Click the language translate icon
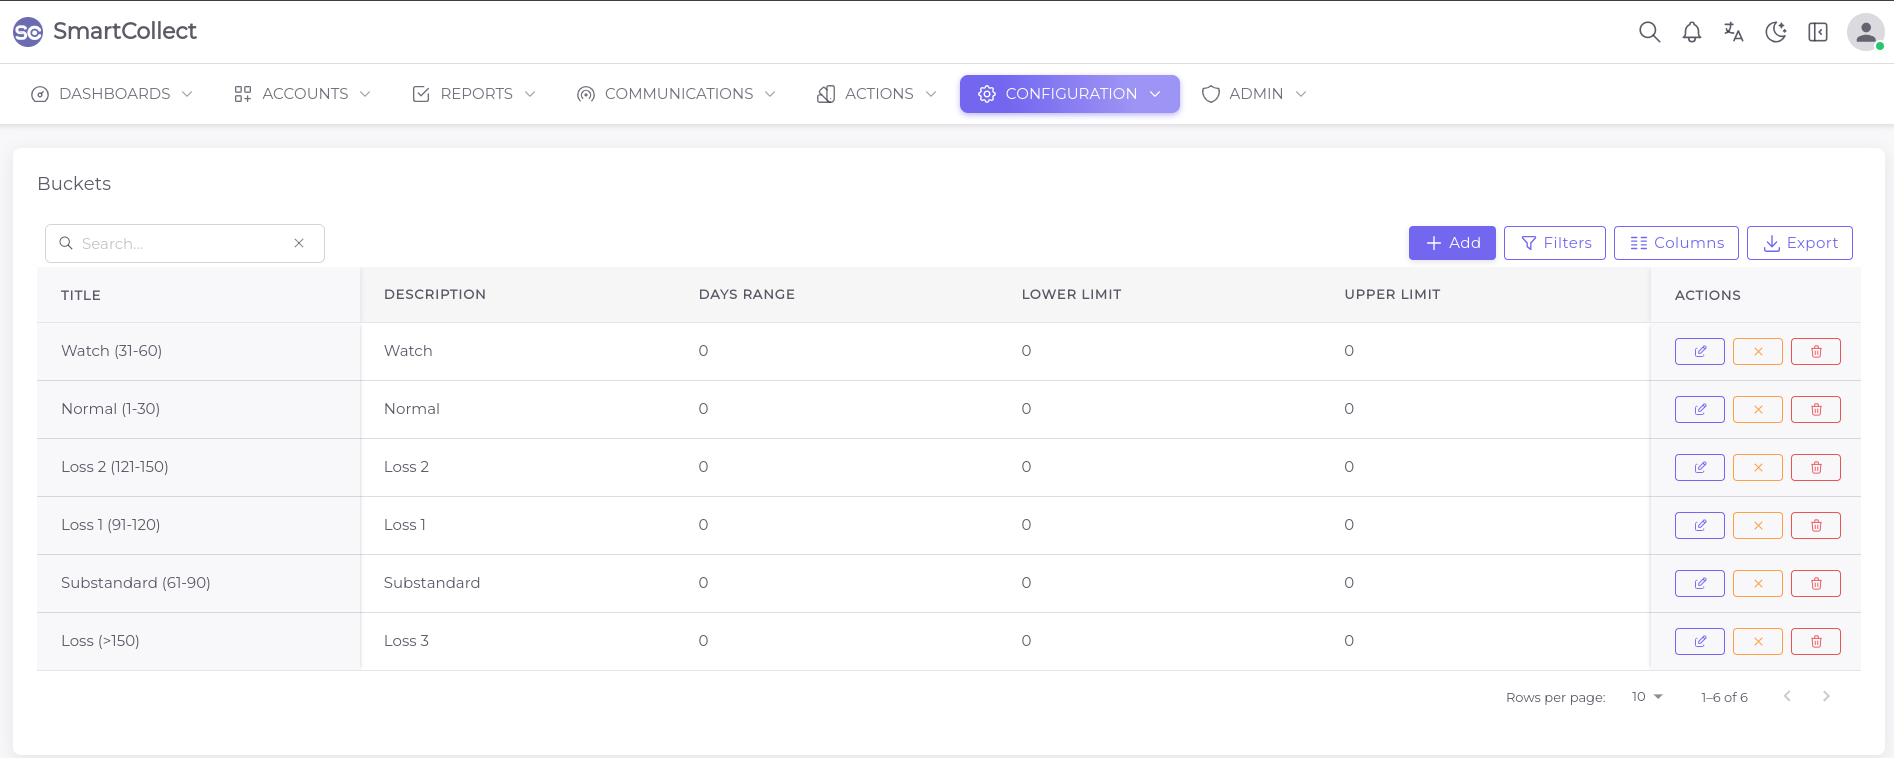Viewport: 1894px width, 758px height. 1733,32
